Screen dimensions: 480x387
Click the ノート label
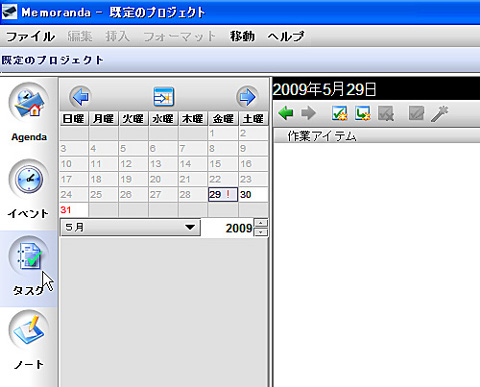click(29, 364)
